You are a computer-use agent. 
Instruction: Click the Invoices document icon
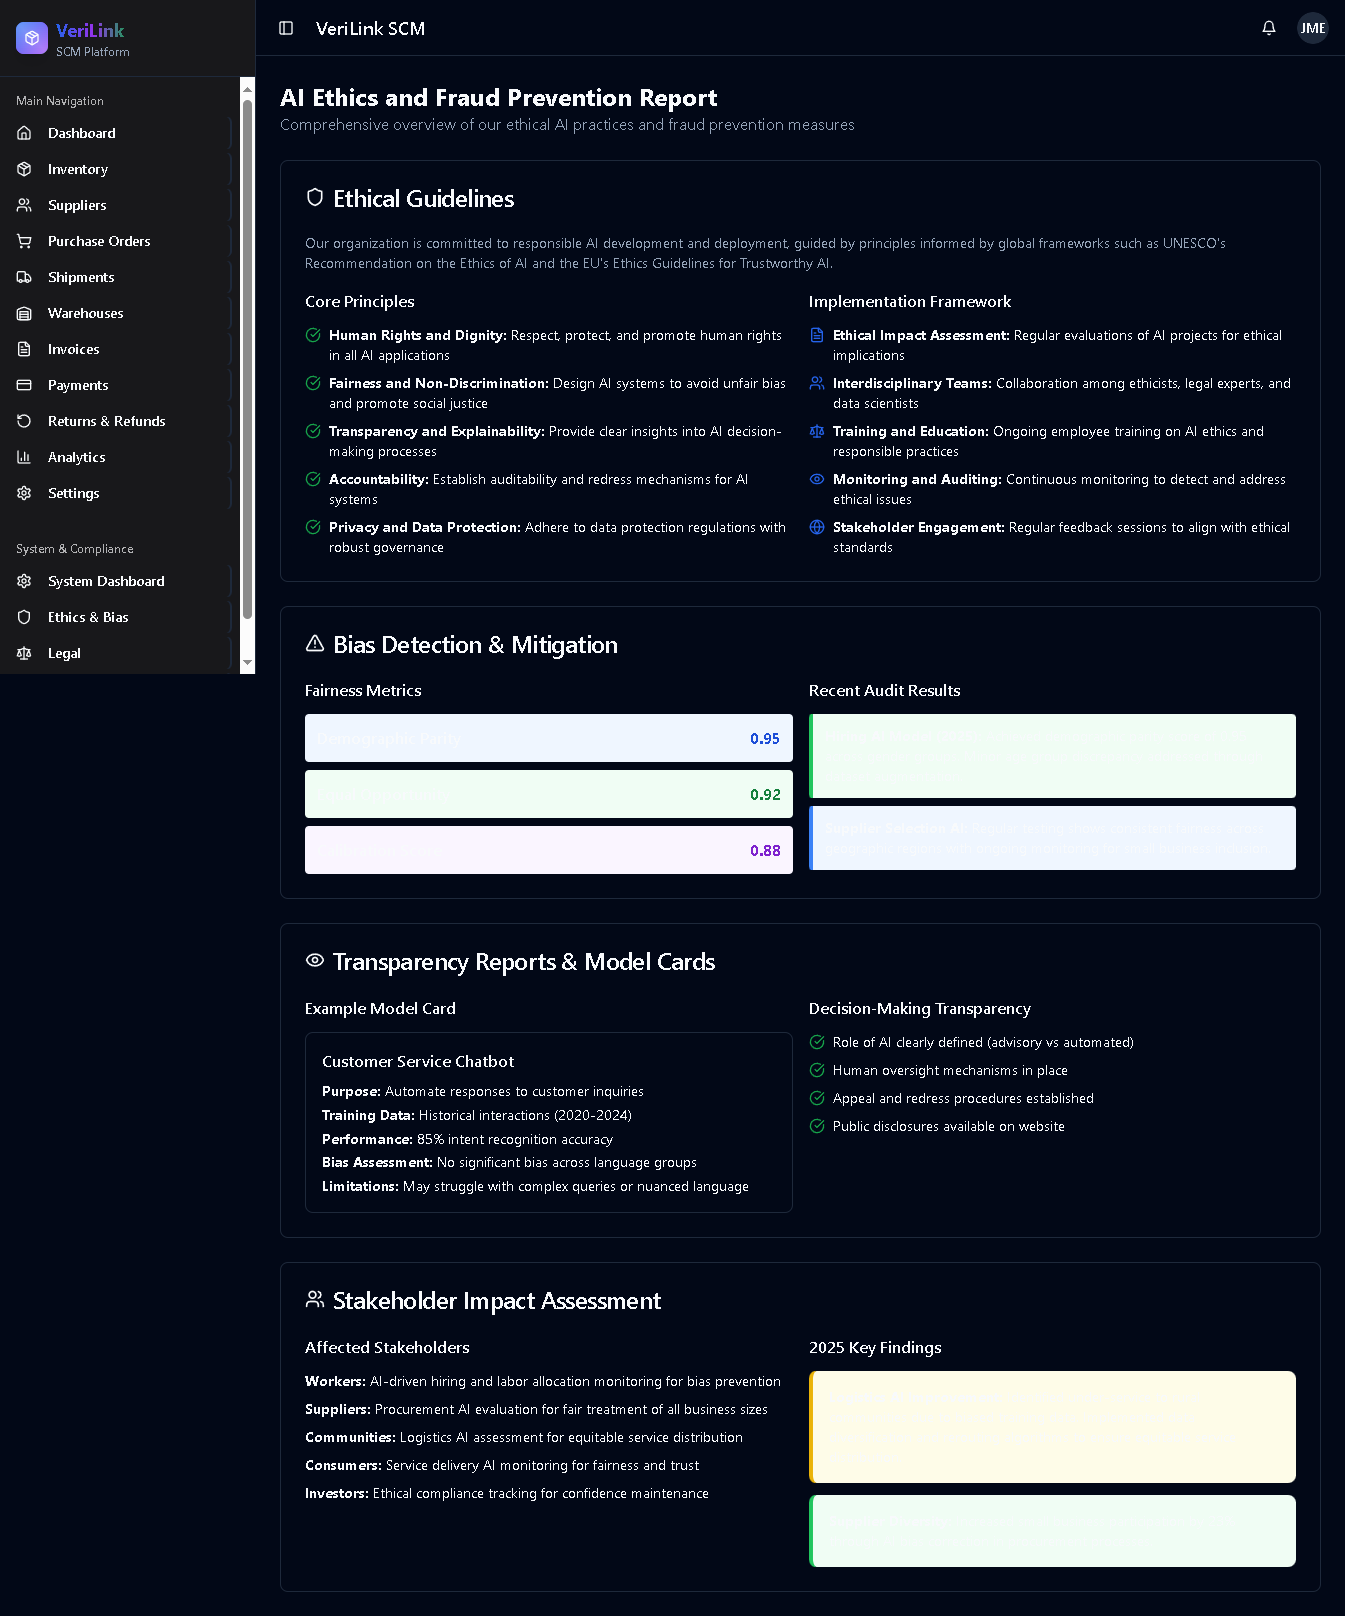coord(24,349)
